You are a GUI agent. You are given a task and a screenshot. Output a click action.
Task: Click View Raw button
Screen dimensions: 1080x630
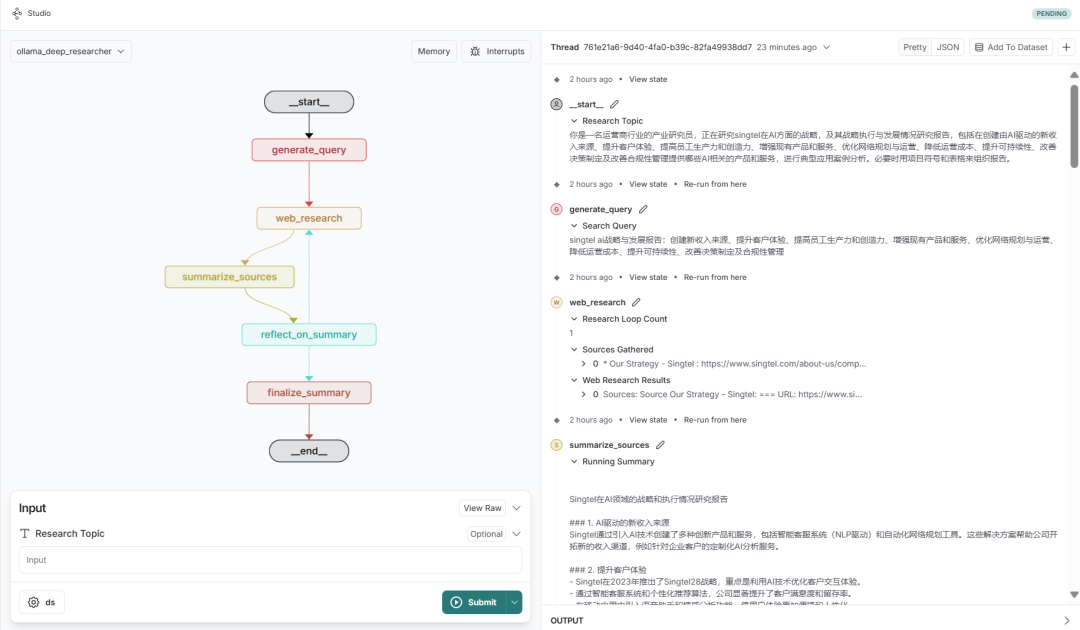(x=482, y=507)
